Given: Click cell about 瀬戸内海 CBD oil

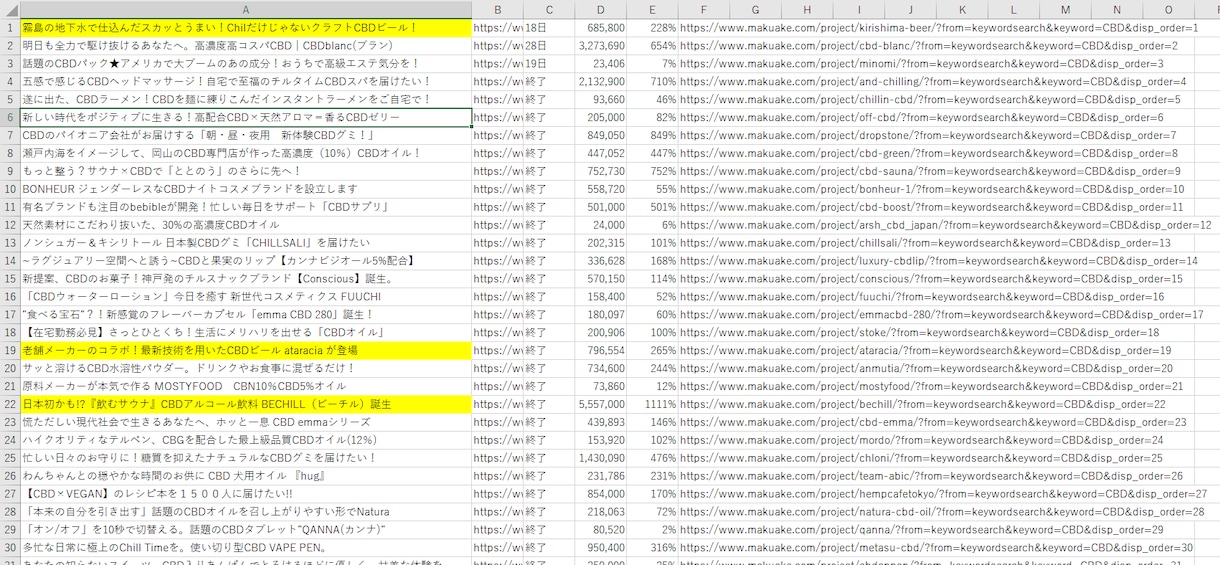Looking at the screenshot, I should 246,153.
